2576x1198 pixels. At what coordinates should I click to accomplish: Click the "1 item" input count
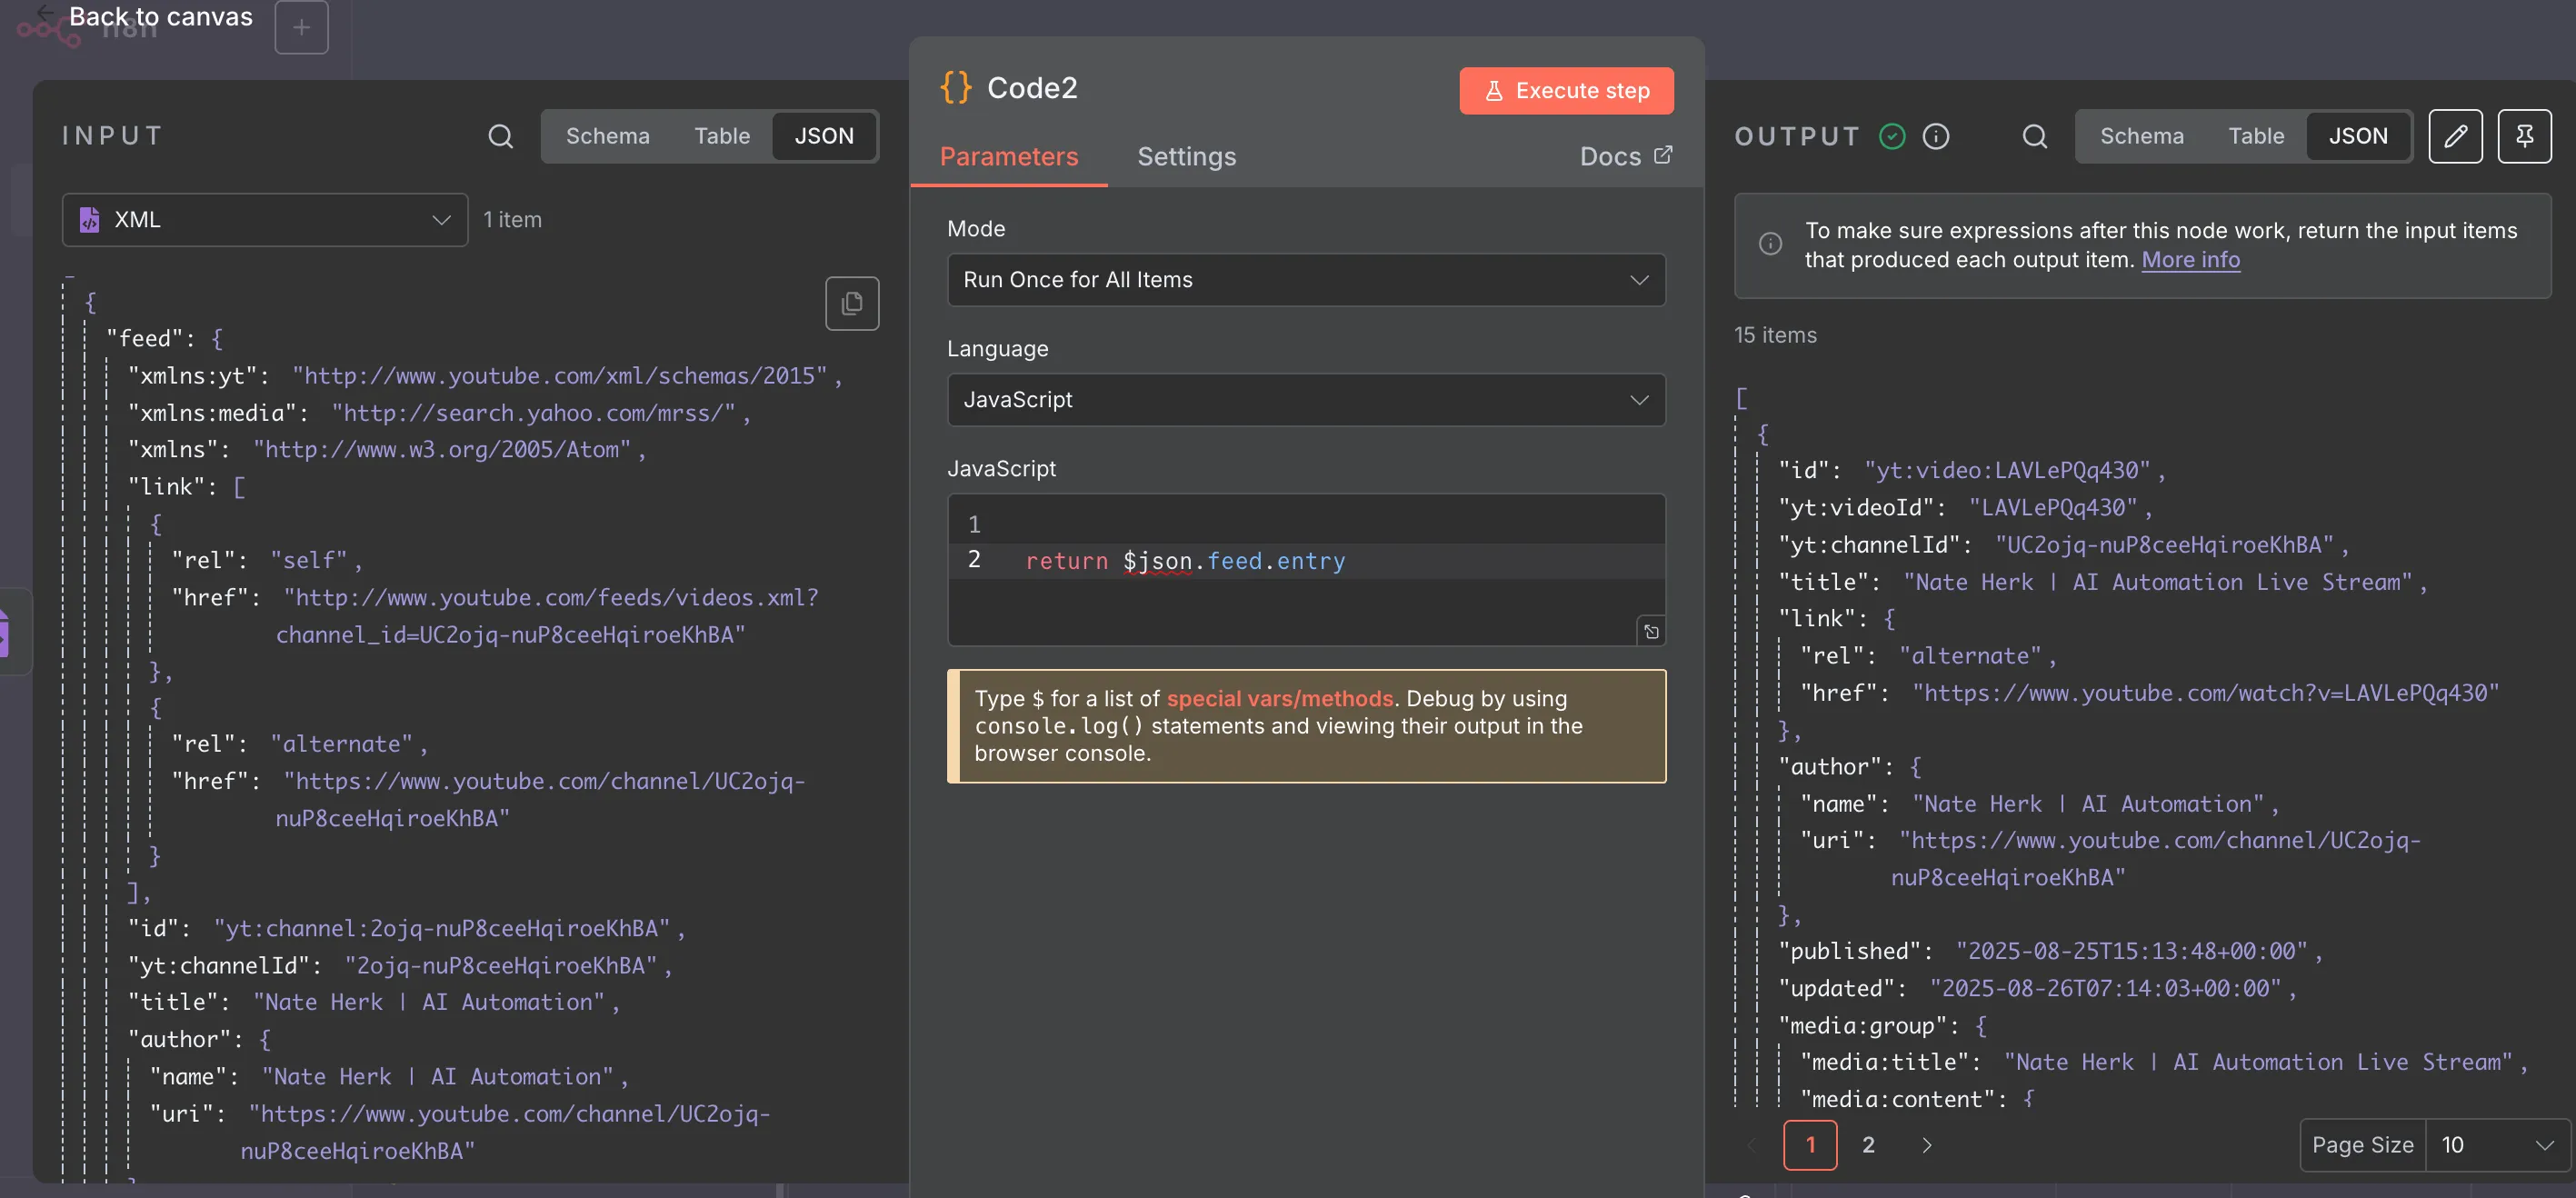(x=512, y=220)
